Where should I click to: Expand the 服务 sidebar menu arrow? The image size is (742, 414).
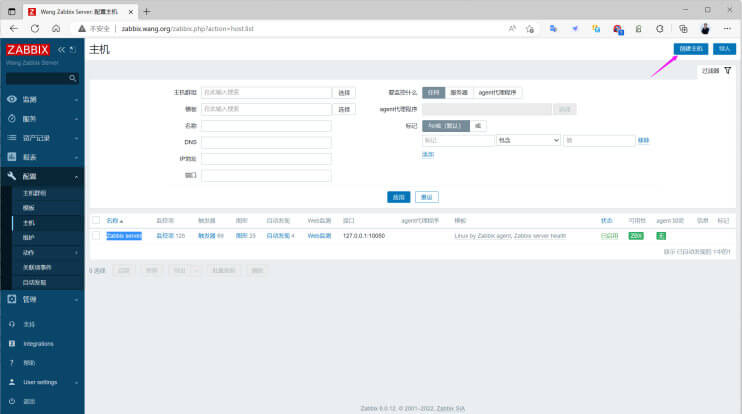pyautogui.click(x=76, y=119)
